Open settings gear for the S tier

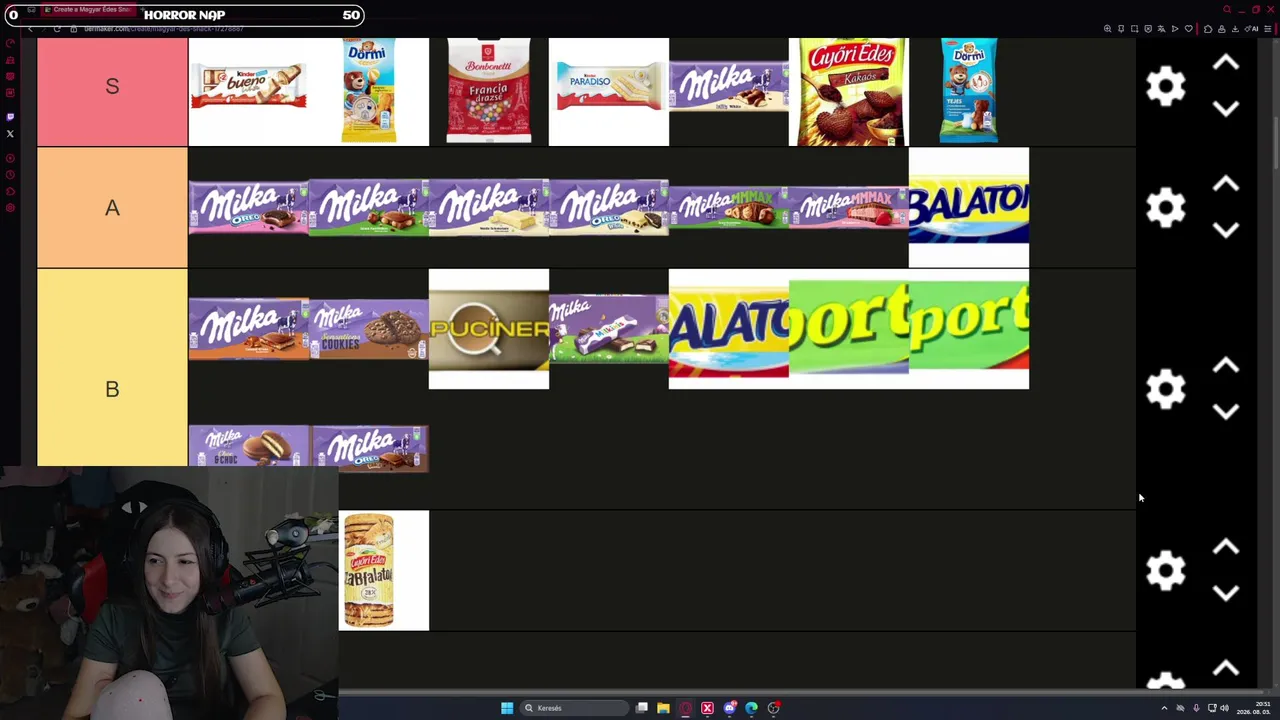pos(1165,87)
